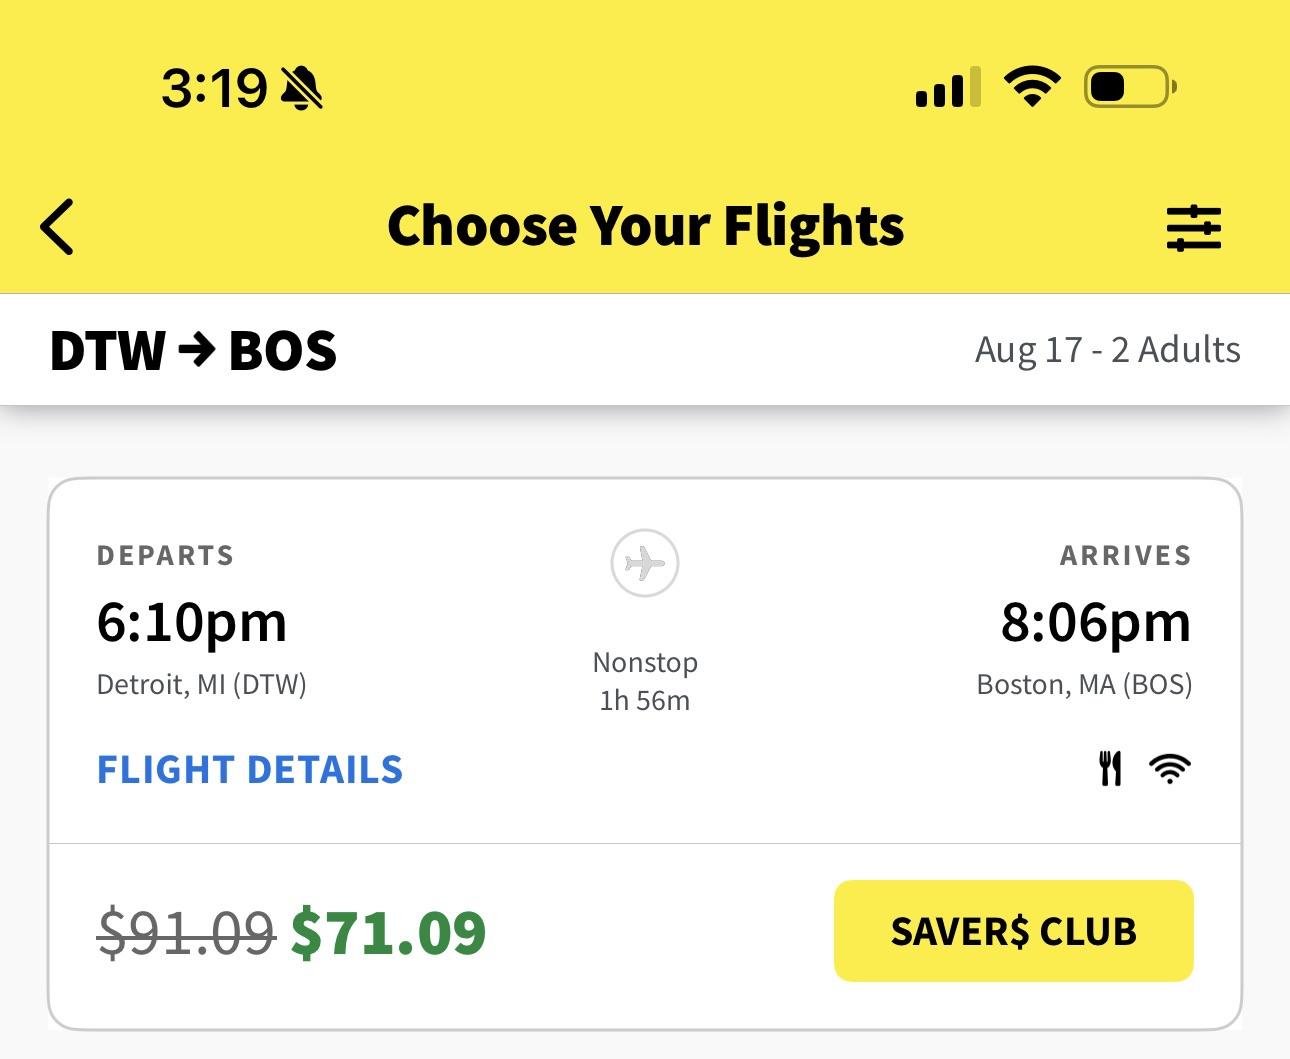Tap the fork and knife meal icon
The width and height of the screenshot is (1290, 1059).
(1111, 769)
